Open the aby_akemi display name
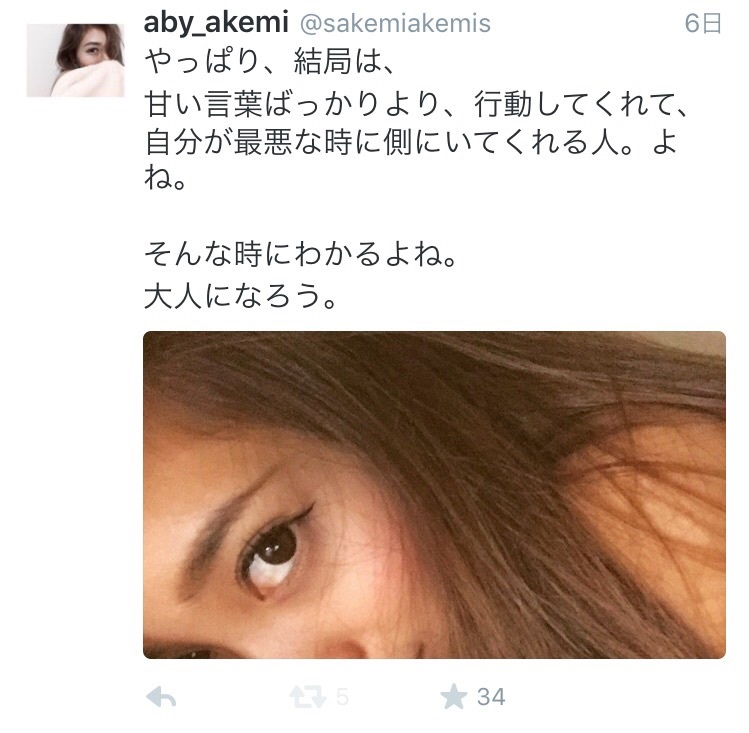The height and width of the screenshot is (733, 749). pyautogui.click(x=216, y=23)
